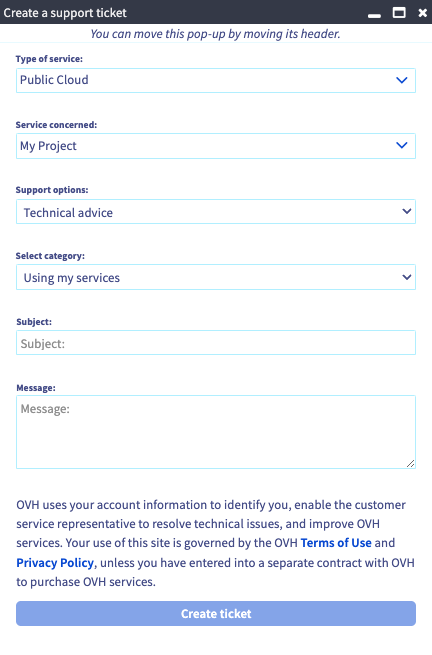Expand the Service concerned dropdown
The height and width of the screenshot is (655, 432).
pyautogui.click(x=216, y=146)
